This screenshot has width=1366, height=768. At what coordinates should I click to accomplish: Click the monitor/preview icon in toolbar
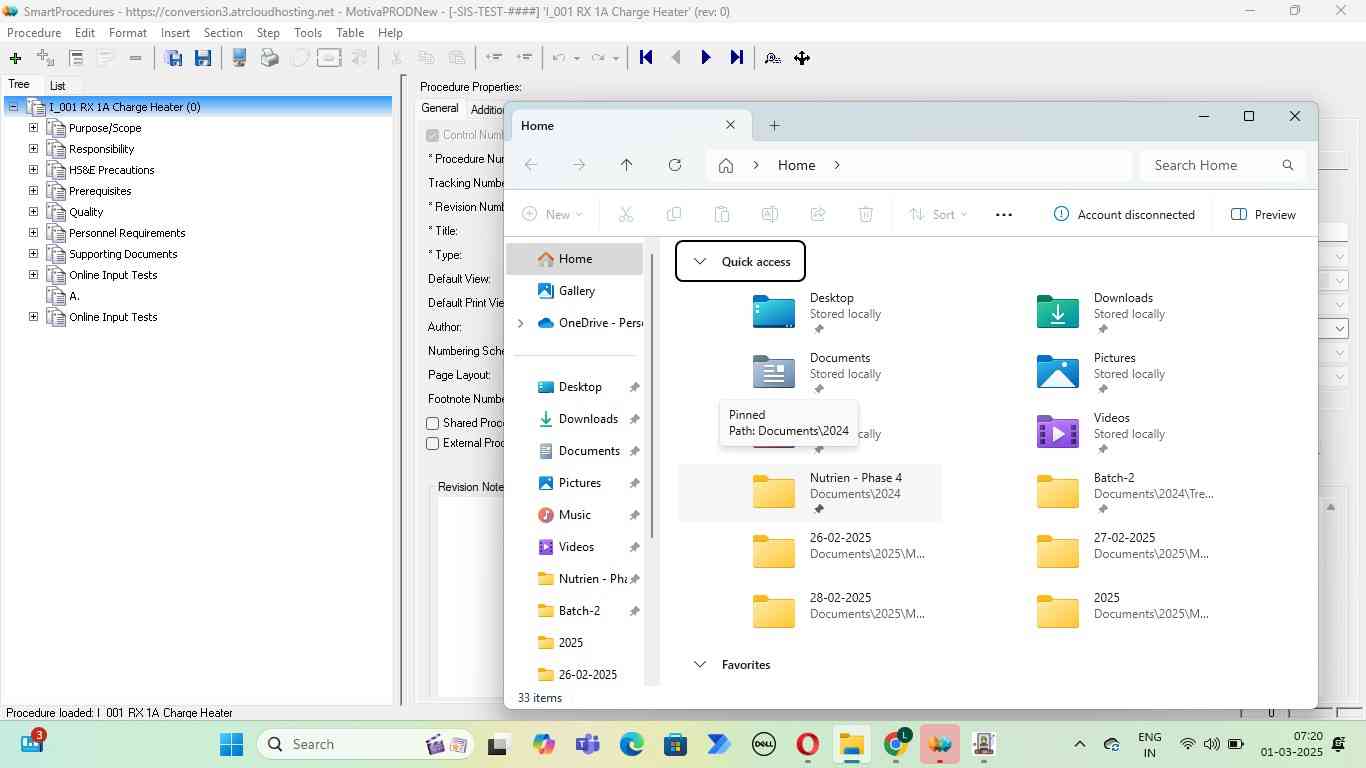tap(239, 58)
